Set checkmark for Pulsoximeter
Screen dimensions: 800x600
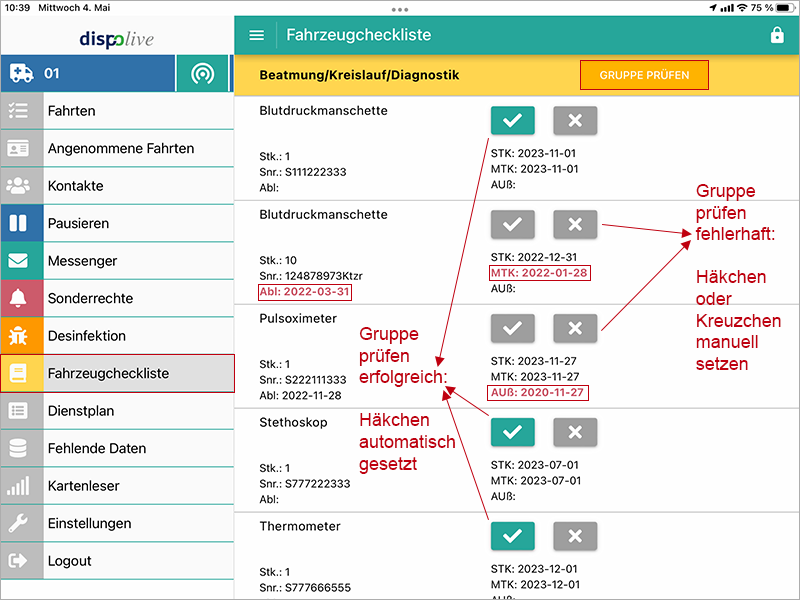(x=512, y=328)
